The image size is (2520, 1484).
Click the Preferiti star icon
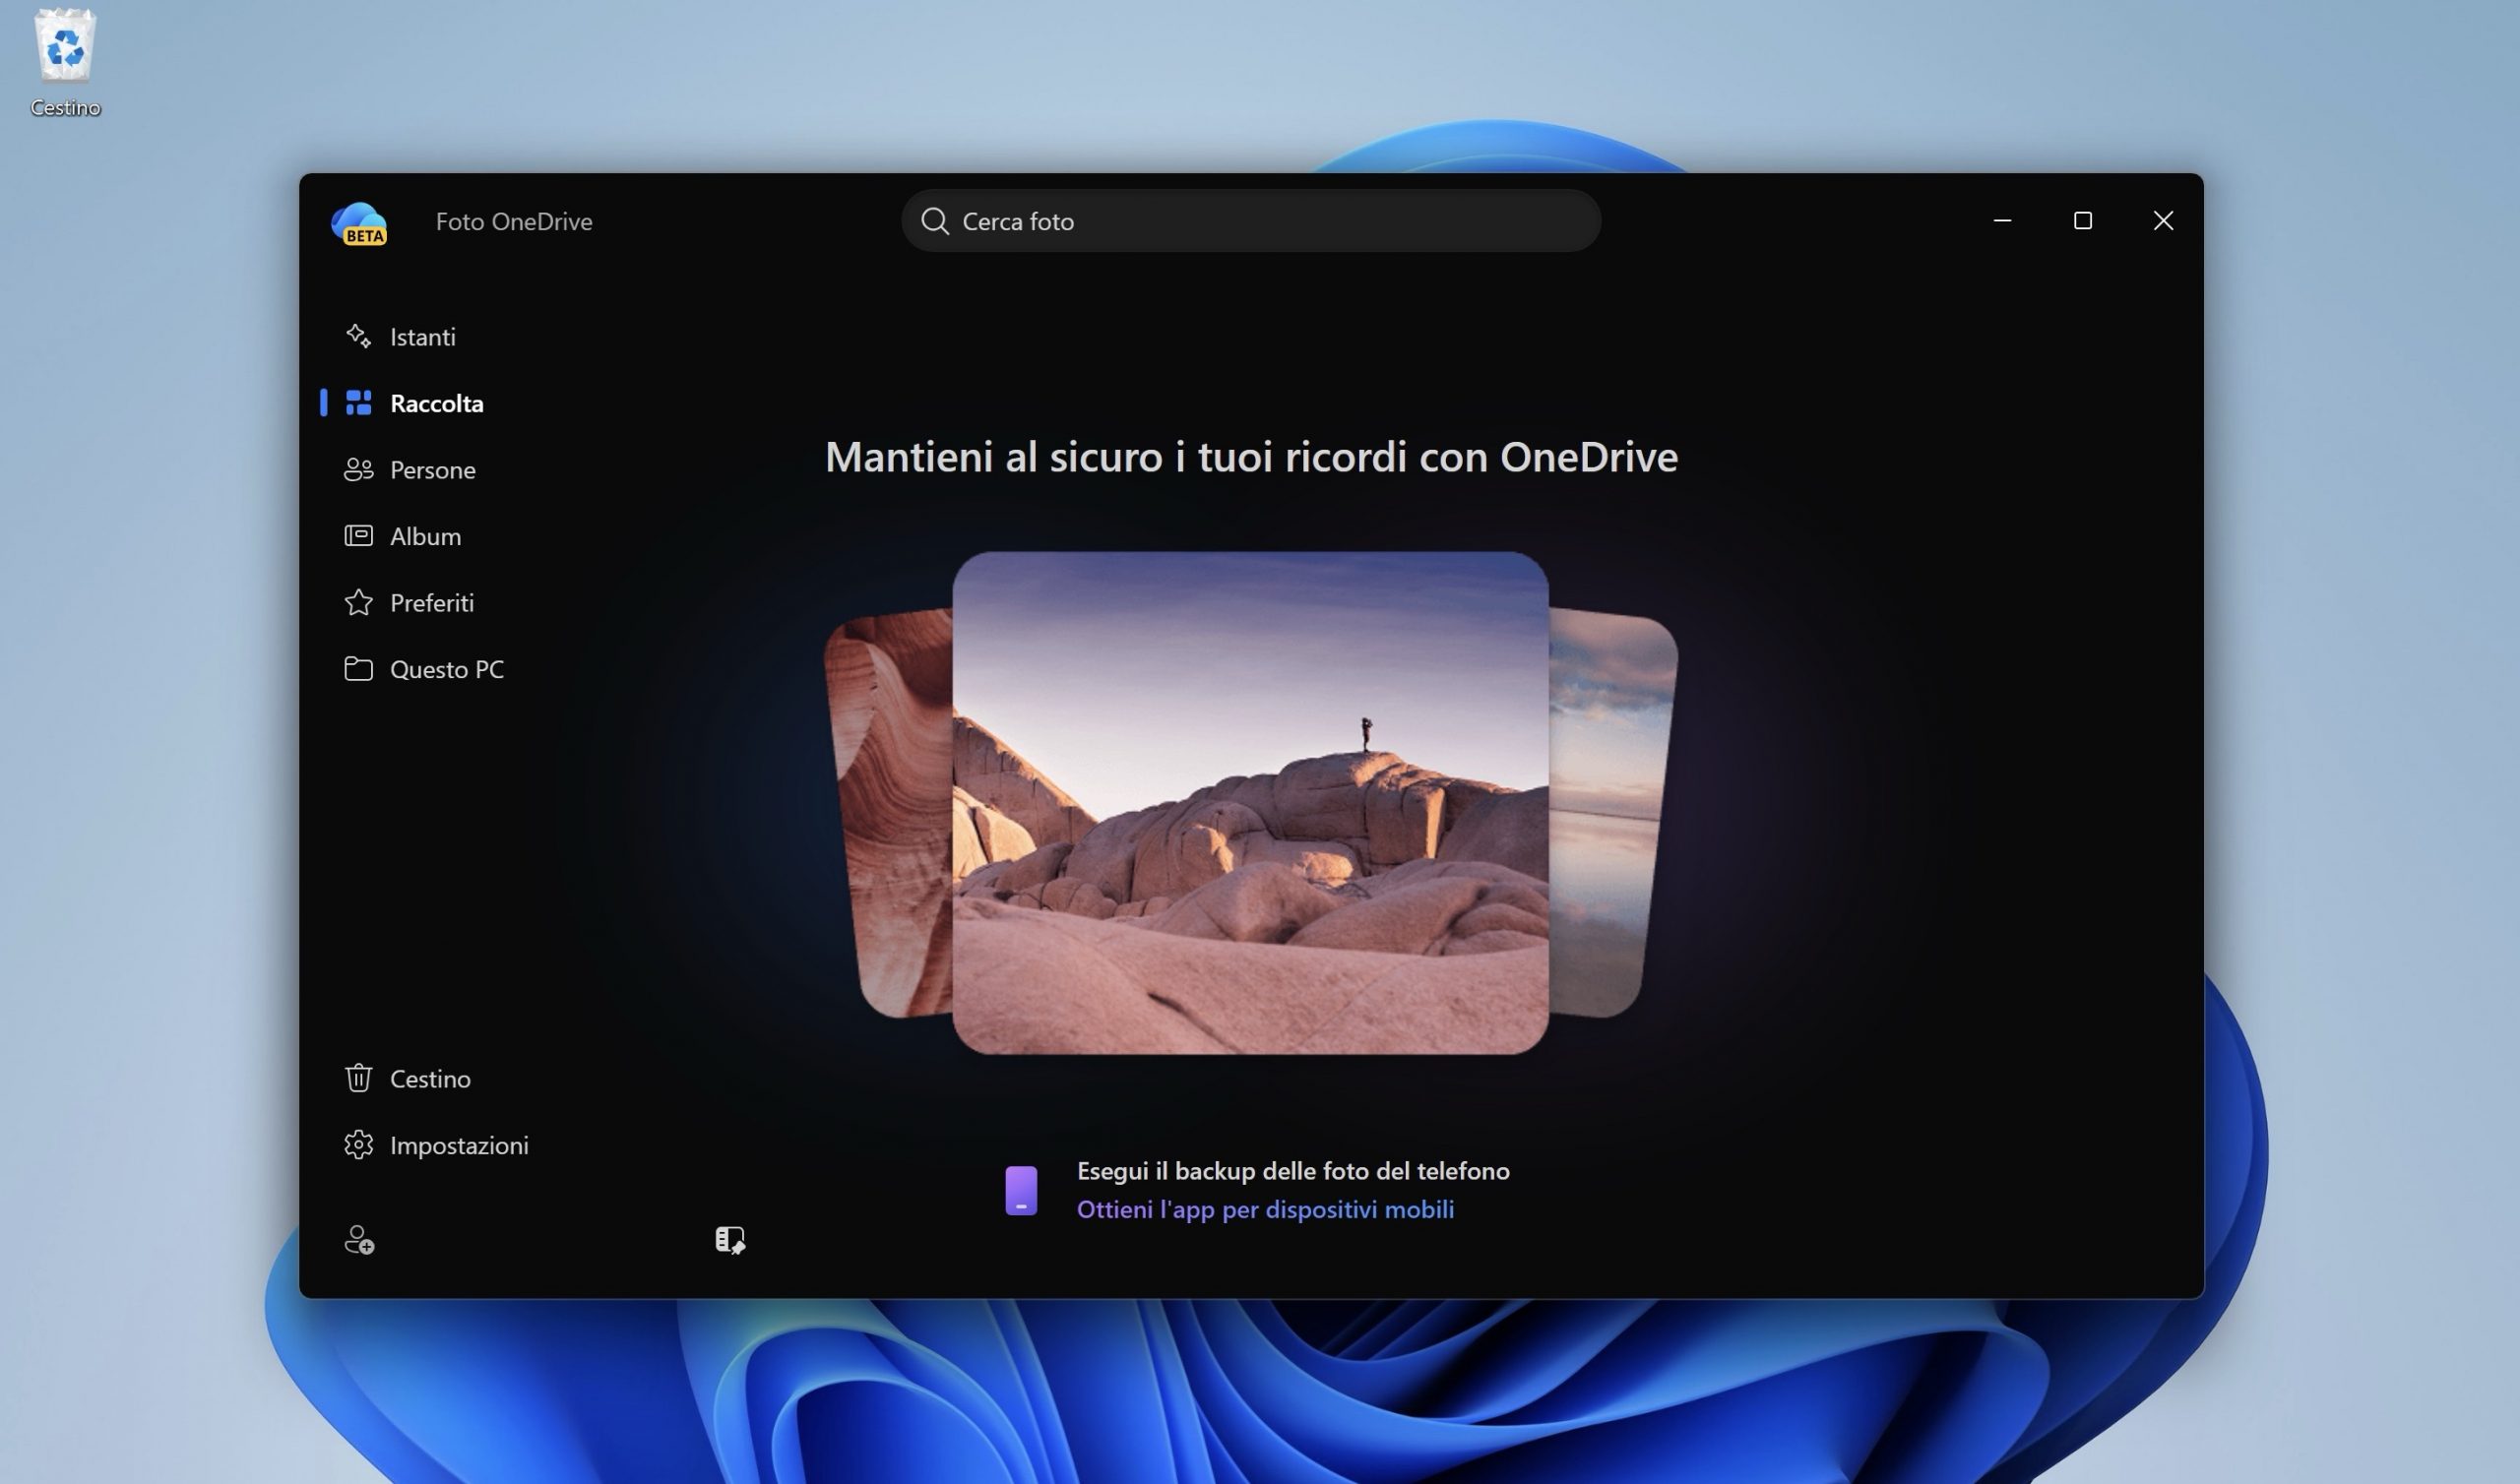358,602
